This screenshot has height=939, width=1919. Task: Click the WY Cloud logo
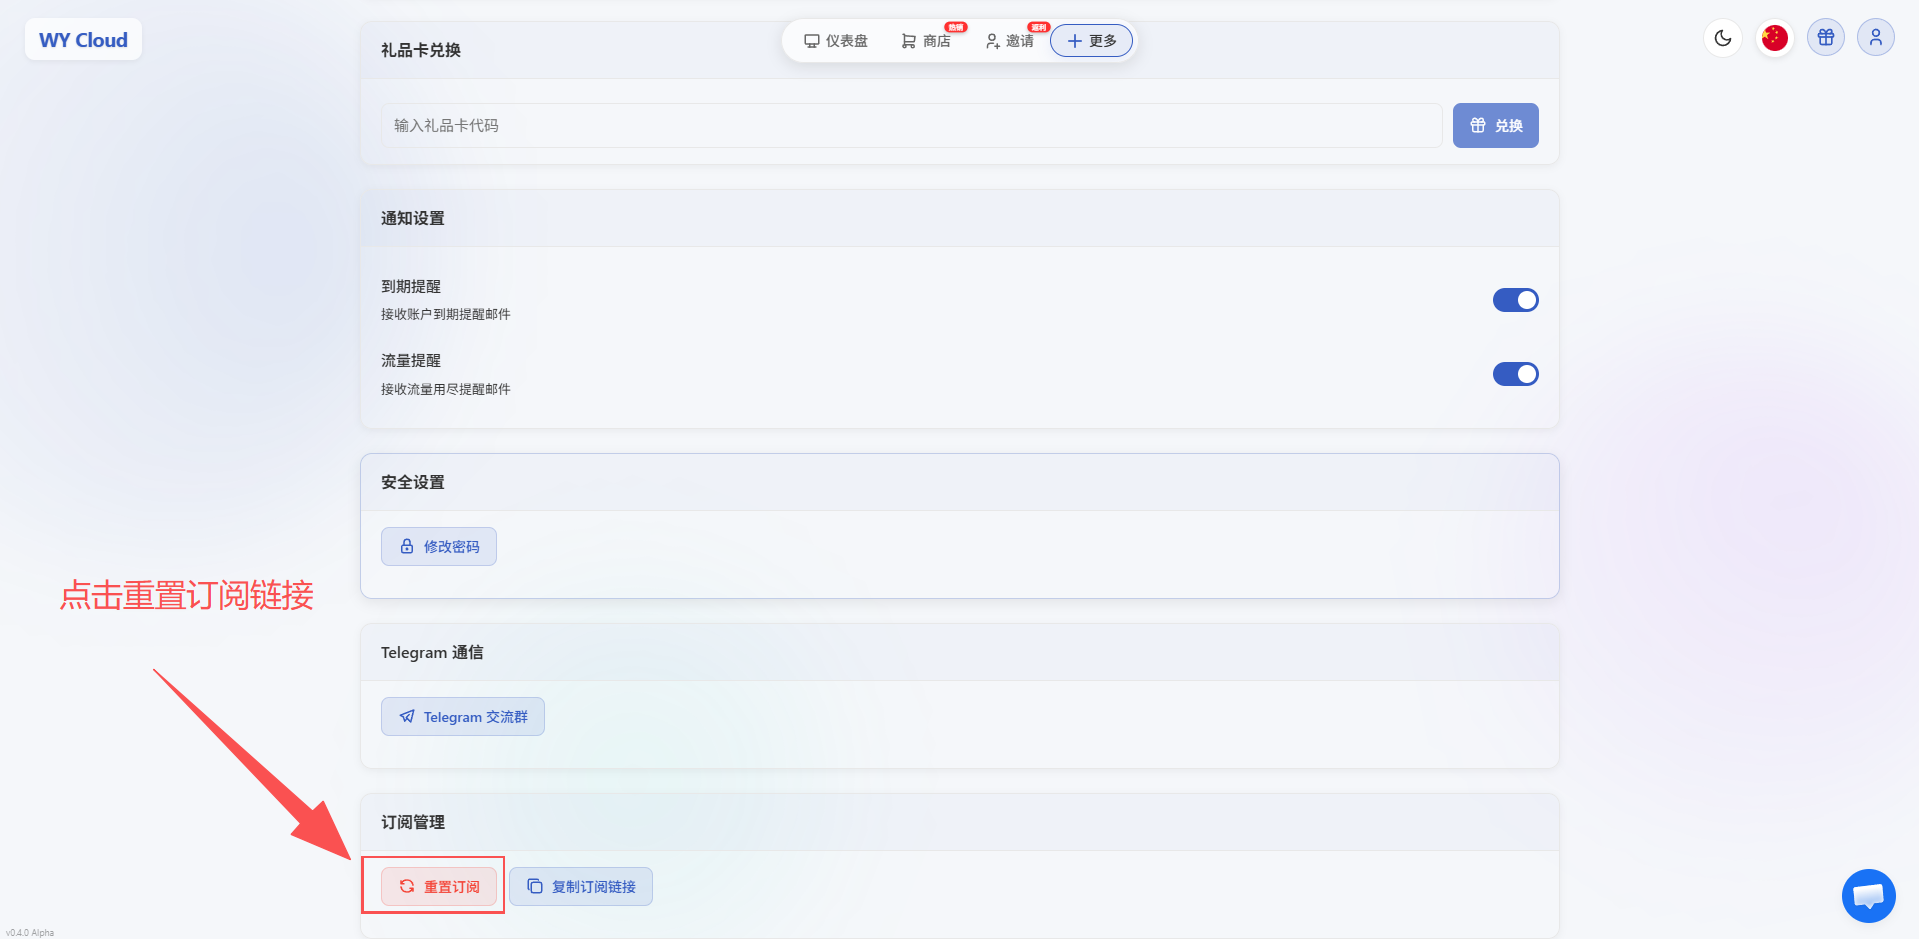click(x=83, y=40)
